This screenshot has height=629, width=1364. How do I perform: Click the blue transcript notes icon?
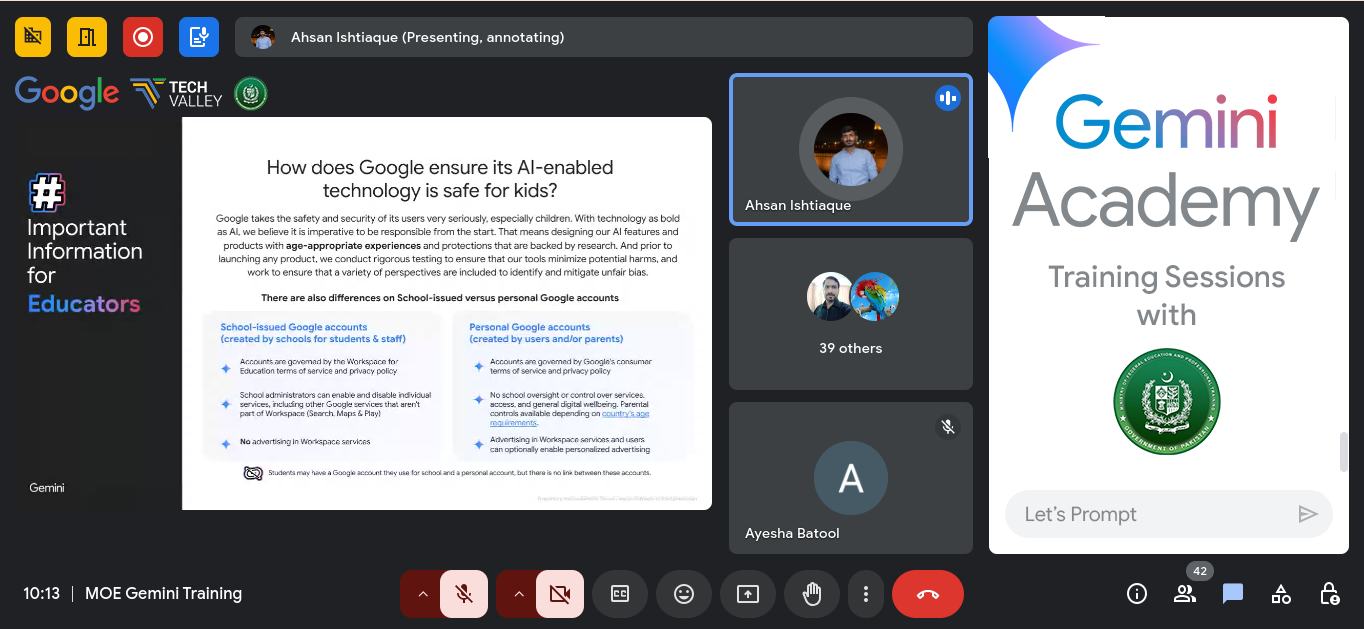coord(199,37)
